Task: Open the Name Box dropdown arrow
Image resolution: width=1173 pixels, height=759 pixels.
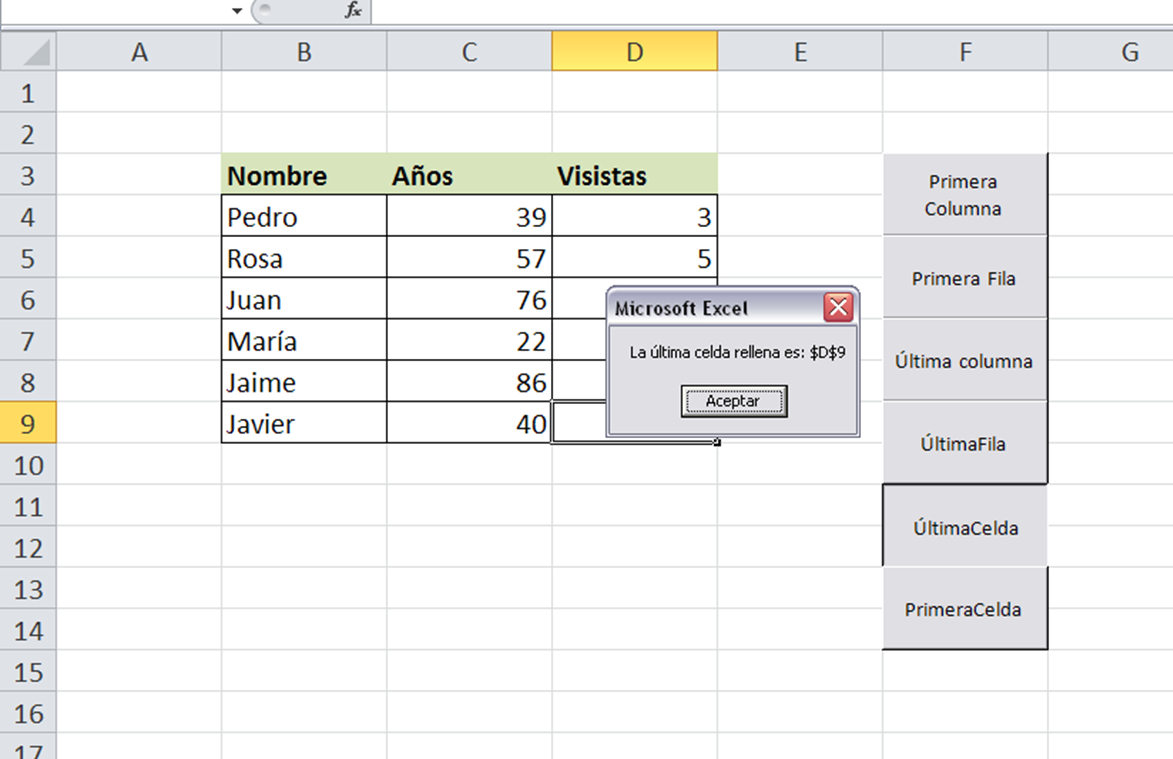Action: 237,11
